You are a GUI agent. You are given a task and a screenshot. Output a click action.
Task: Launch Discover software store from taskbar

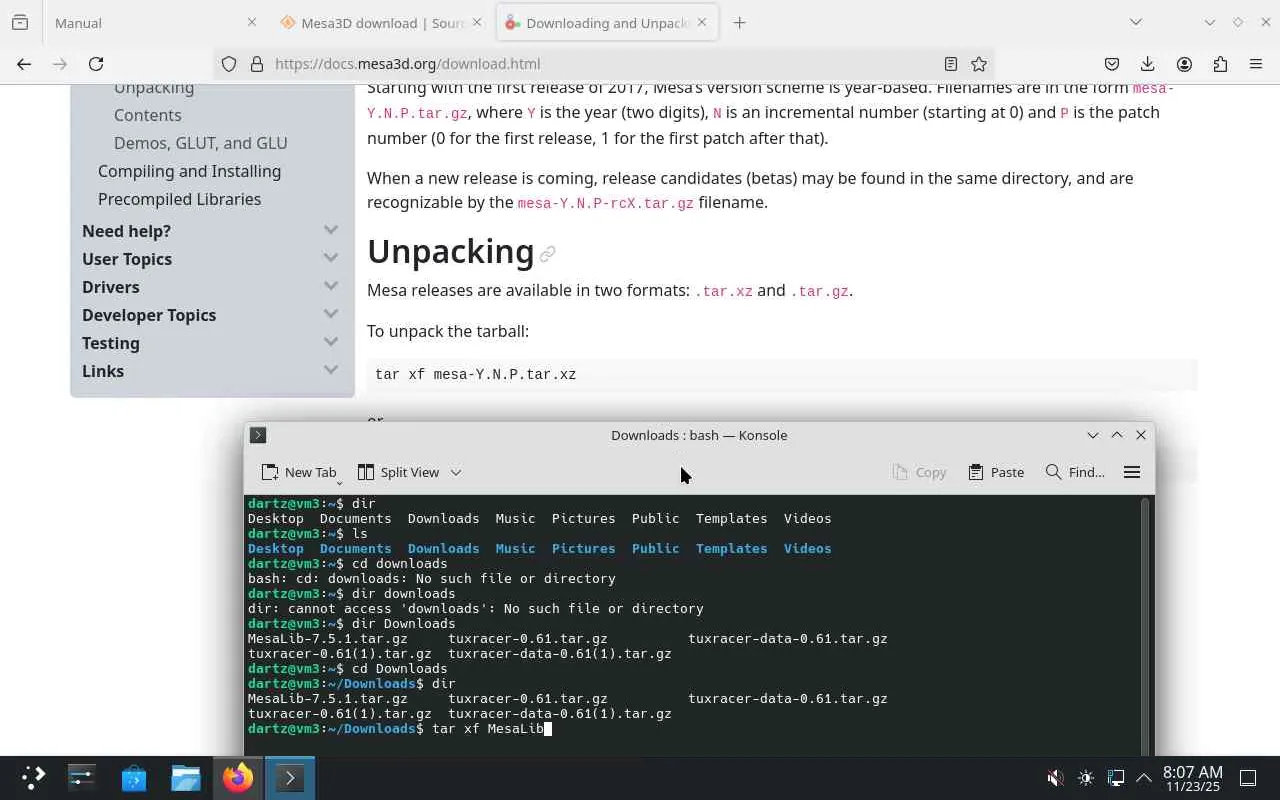pyautogui.click(x=133, y=777)
